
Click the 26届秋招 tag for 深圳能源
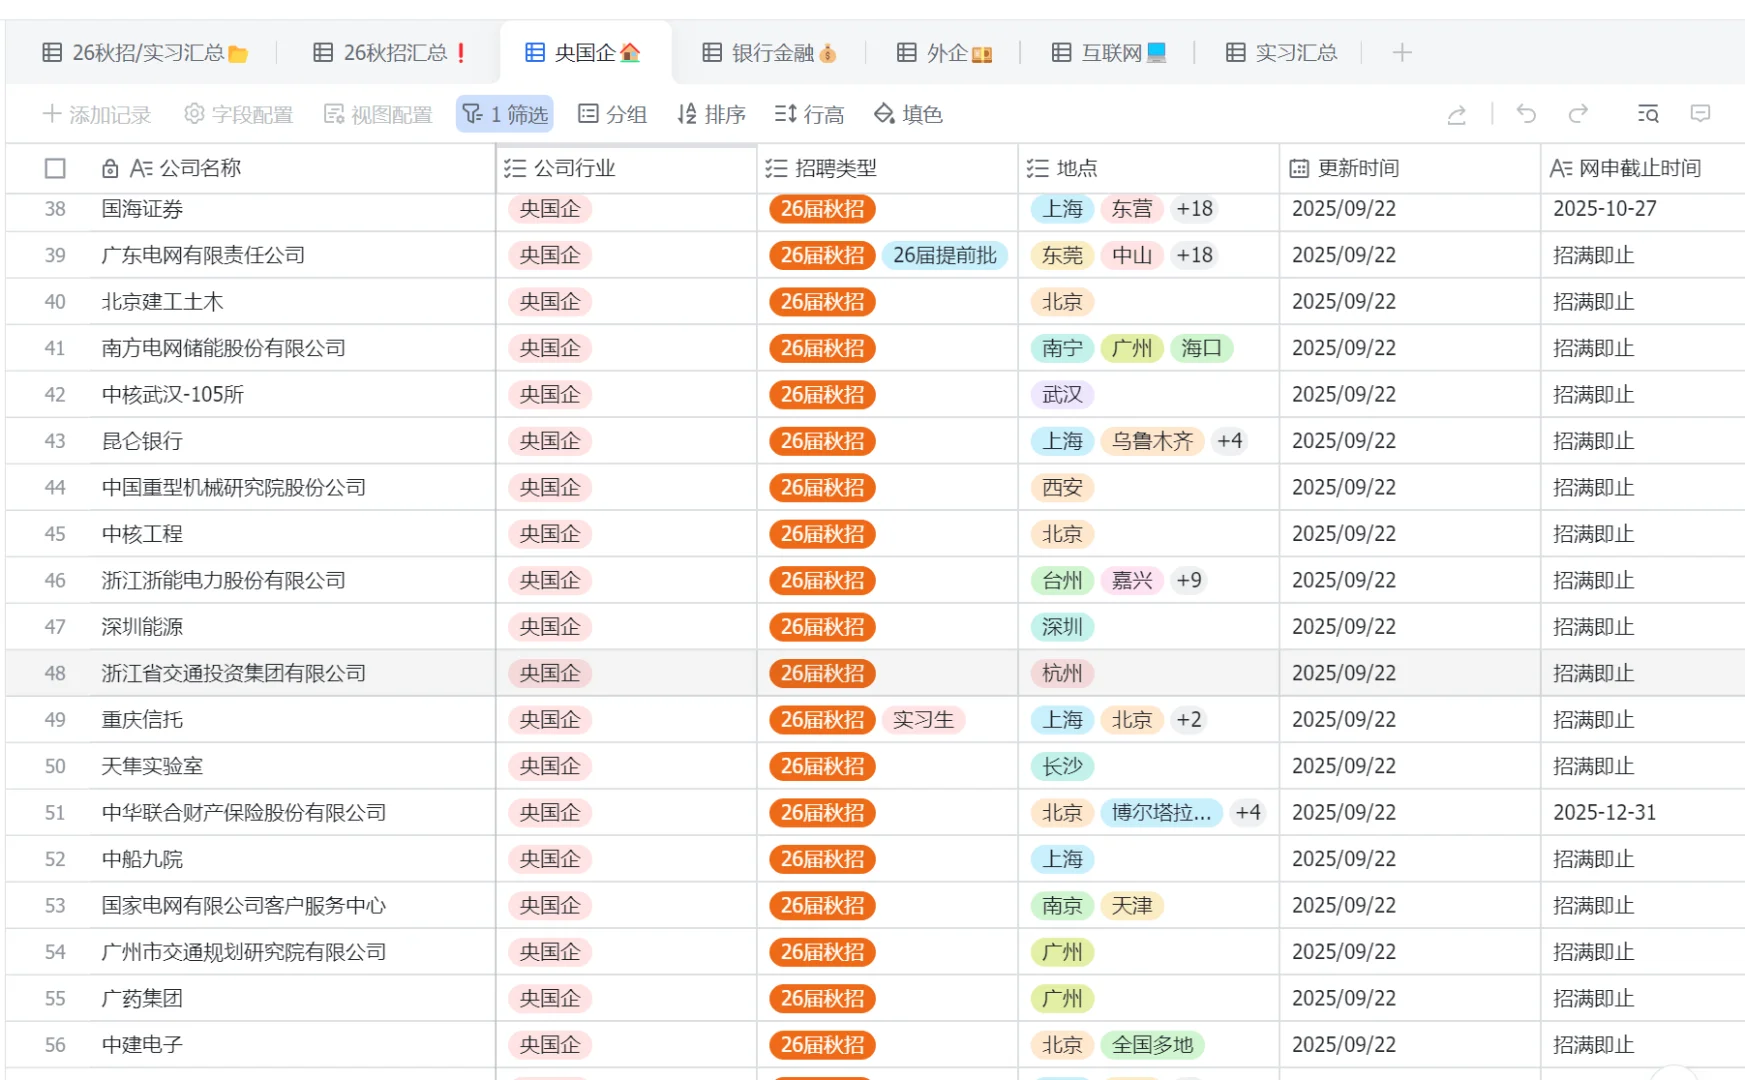tap(822, 628)
